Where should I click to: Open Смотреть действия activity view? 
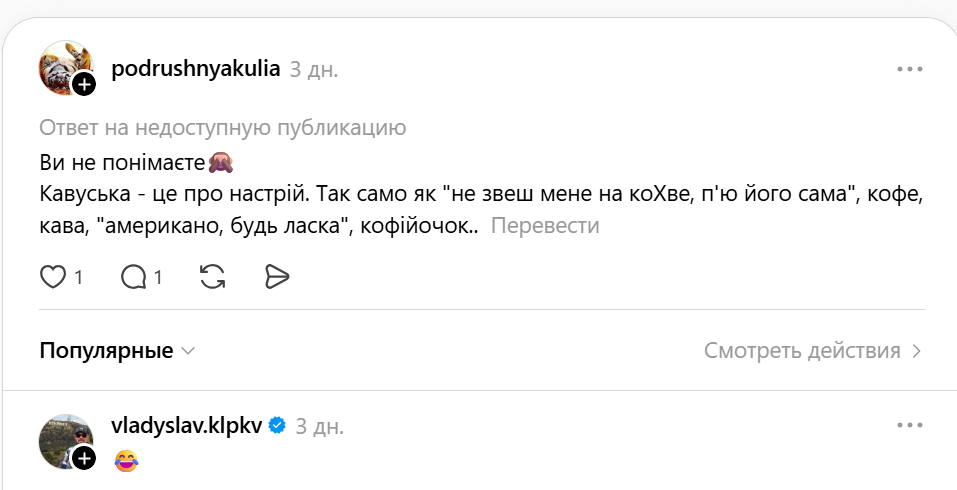point(812,351)
